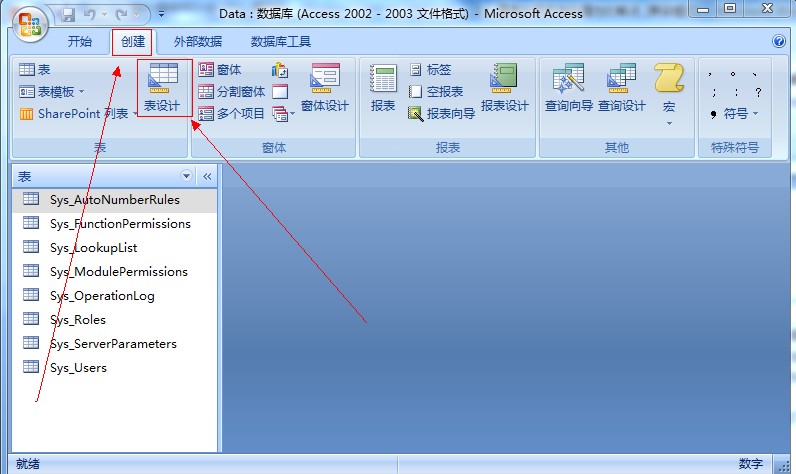Insert the 。 full stop symbol
Viewport: 796px width, 474px height.
[733, 74]
